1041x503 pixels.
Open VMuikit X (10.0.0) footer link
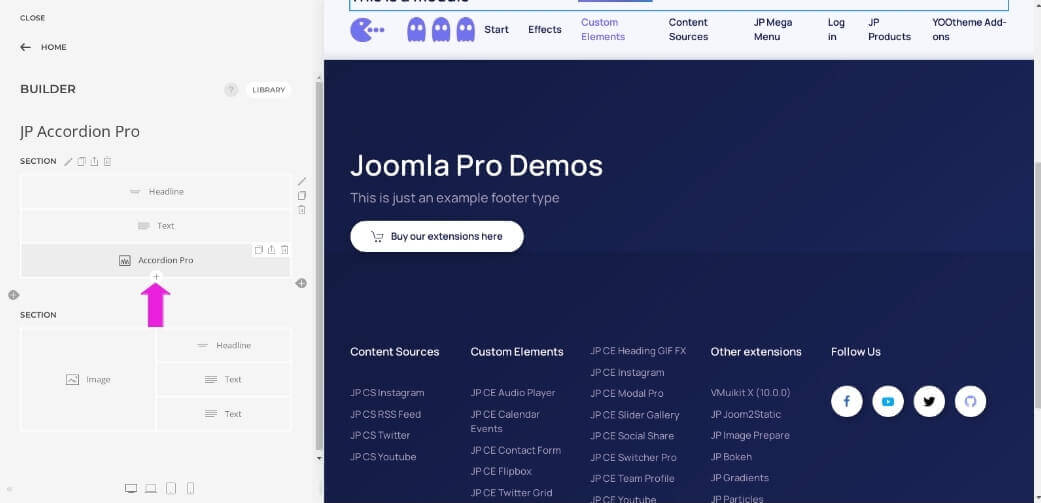tap(751, 393)
